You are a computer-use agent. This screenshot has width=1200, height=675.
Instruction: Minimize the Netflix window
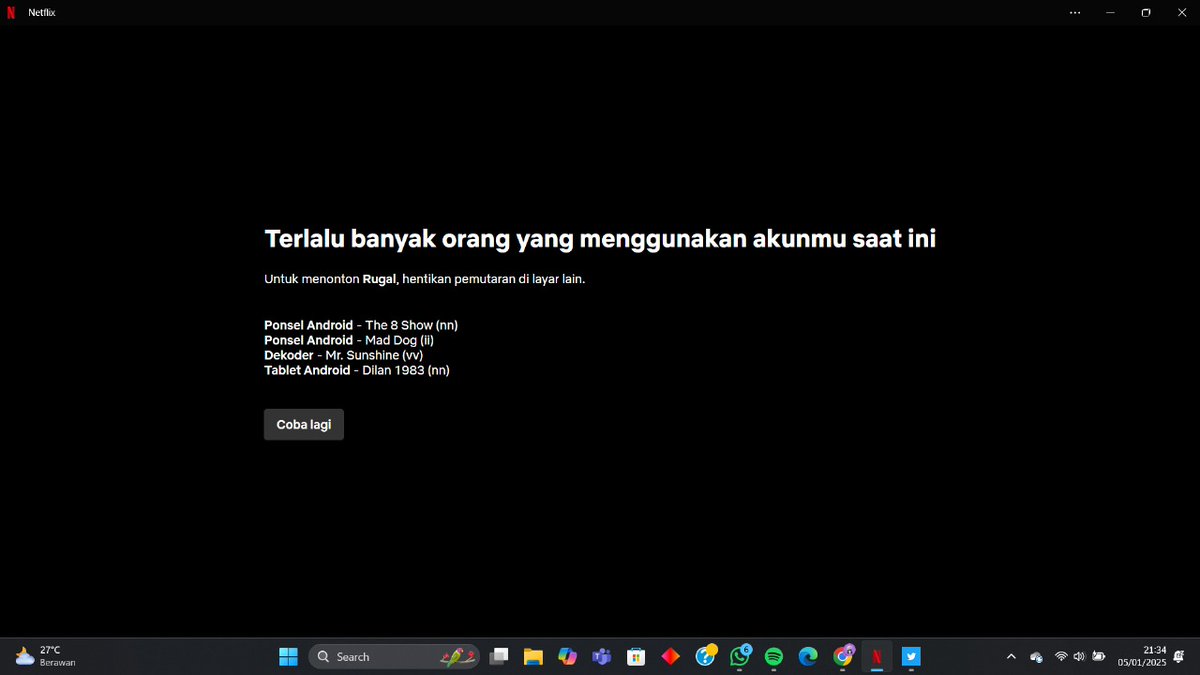(1110, 13)
